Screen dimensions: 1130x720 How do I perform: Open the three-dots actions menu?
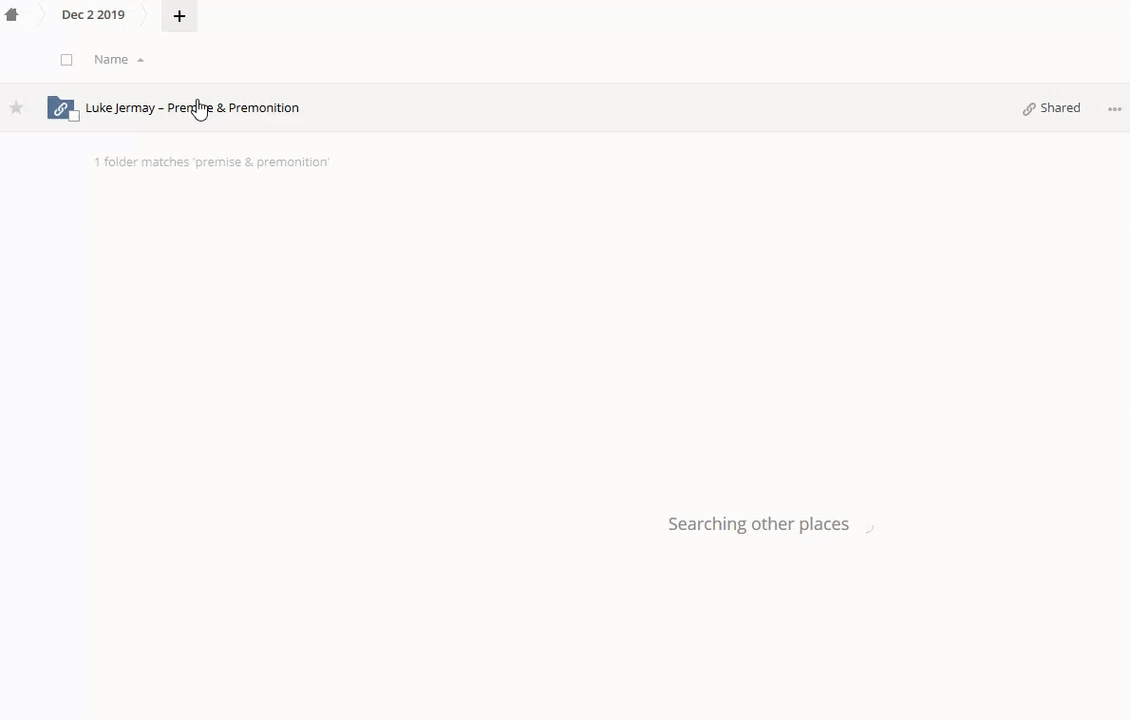coord(1114,109)
